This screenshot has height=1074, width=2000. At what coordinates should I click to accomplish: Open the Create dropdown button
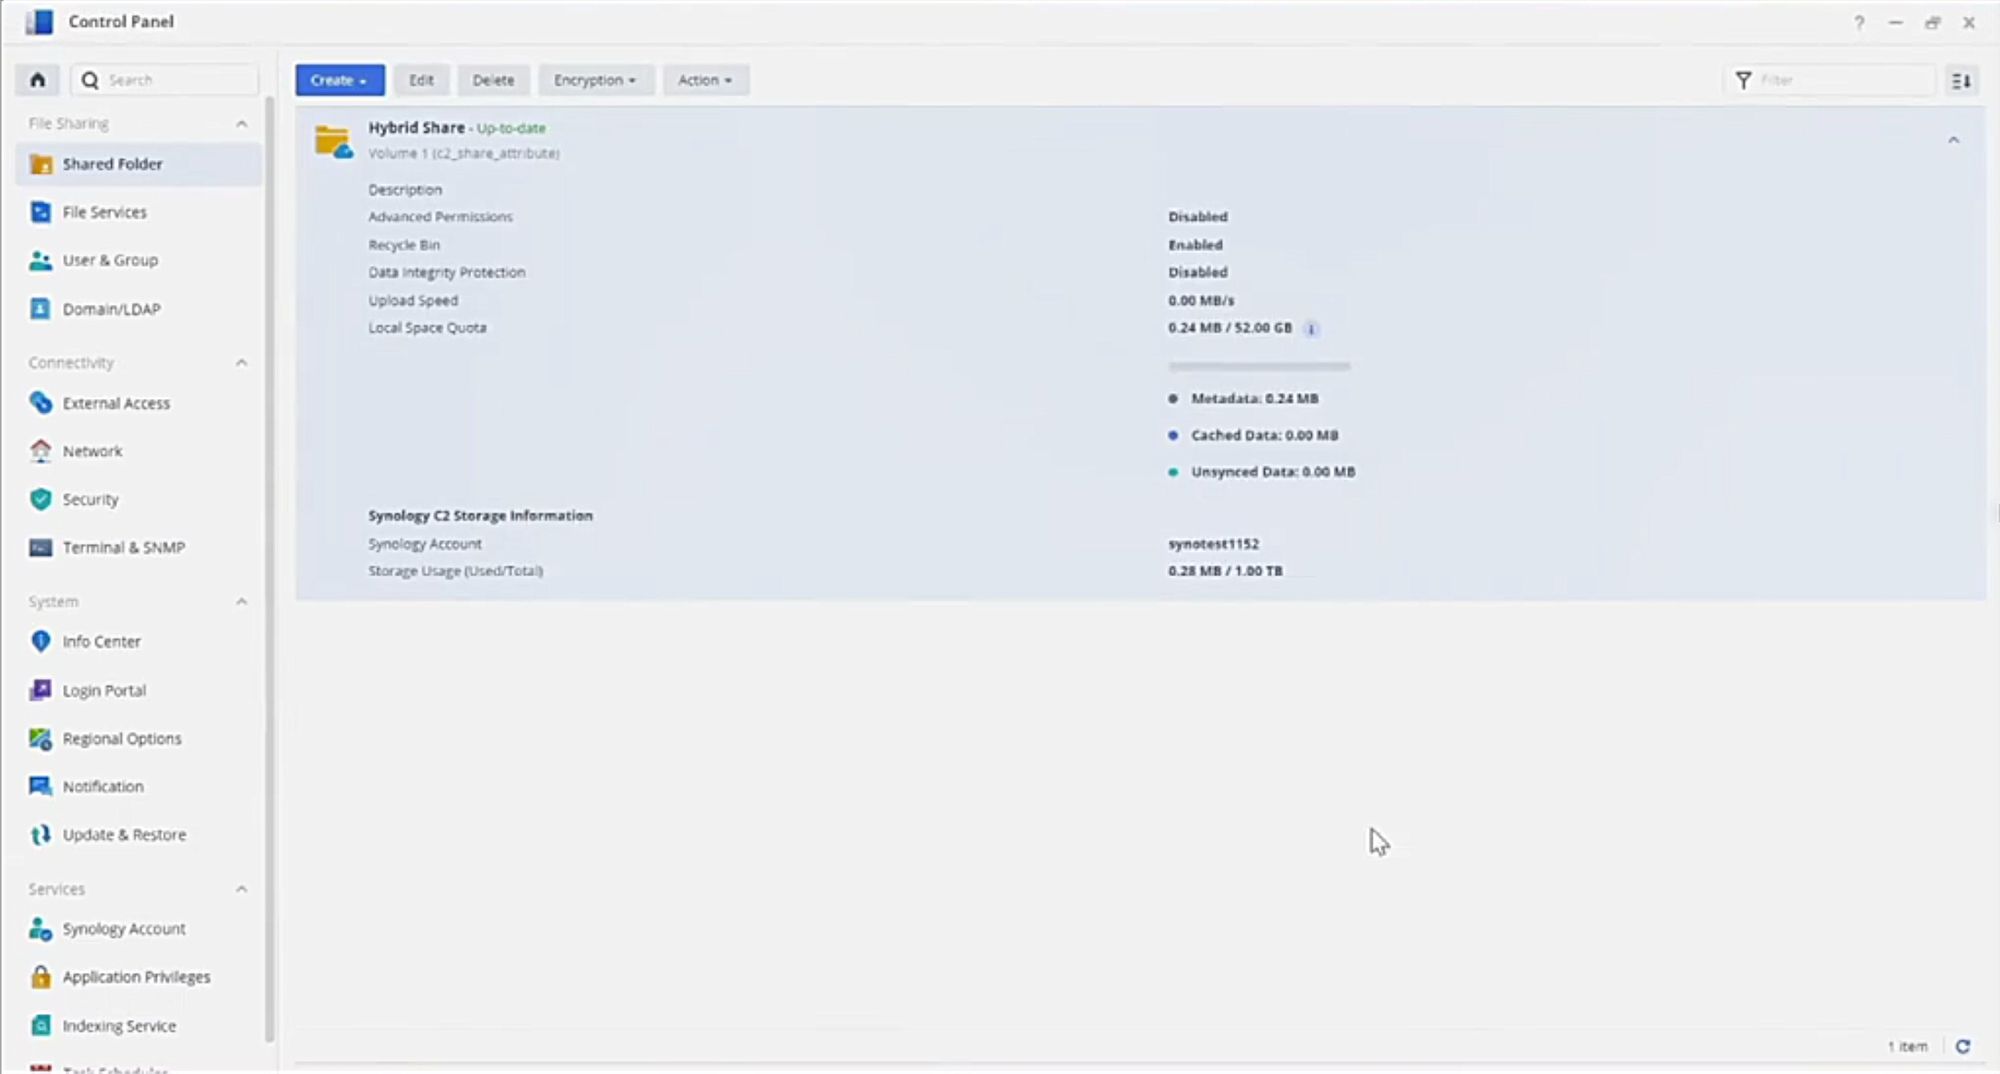coord(340,80)
